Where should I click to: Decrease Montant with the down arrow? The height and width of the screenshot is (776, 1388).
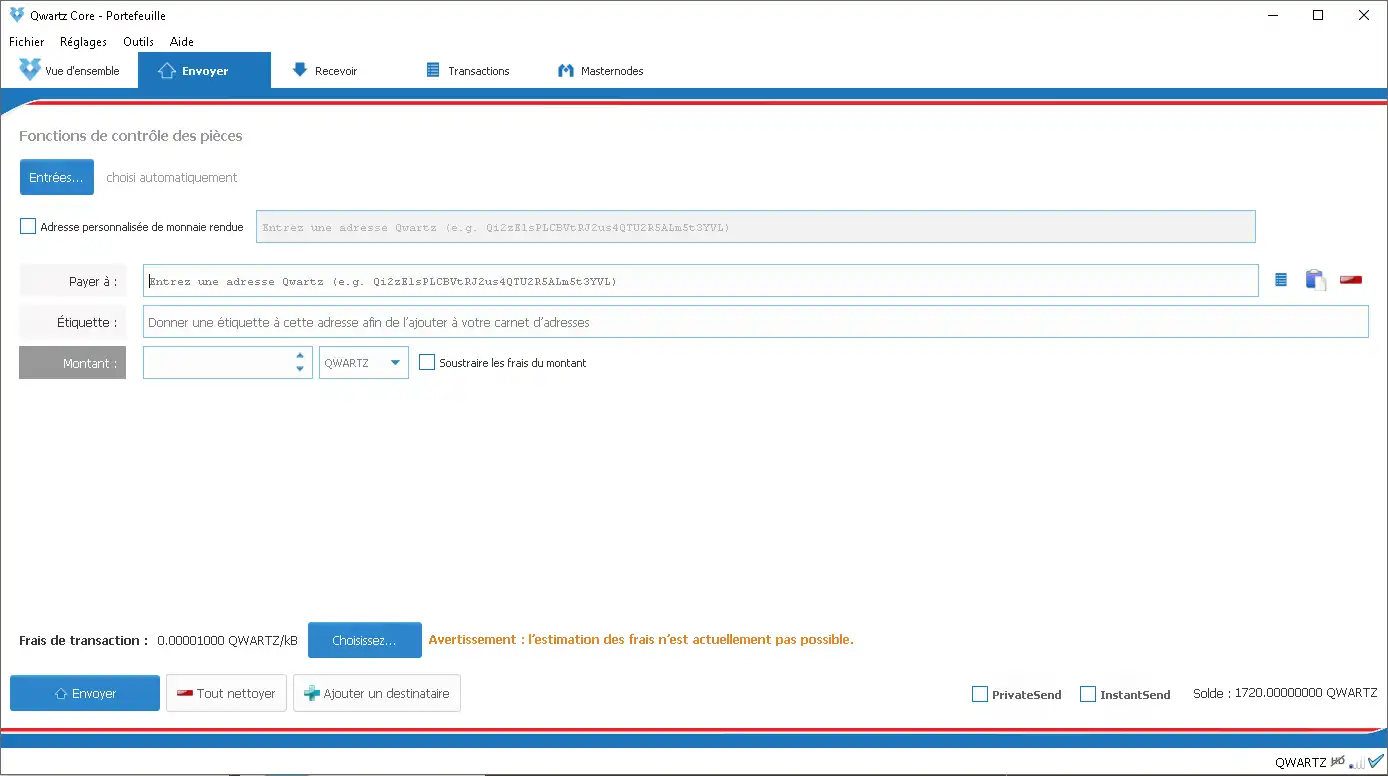pos(300,369)
